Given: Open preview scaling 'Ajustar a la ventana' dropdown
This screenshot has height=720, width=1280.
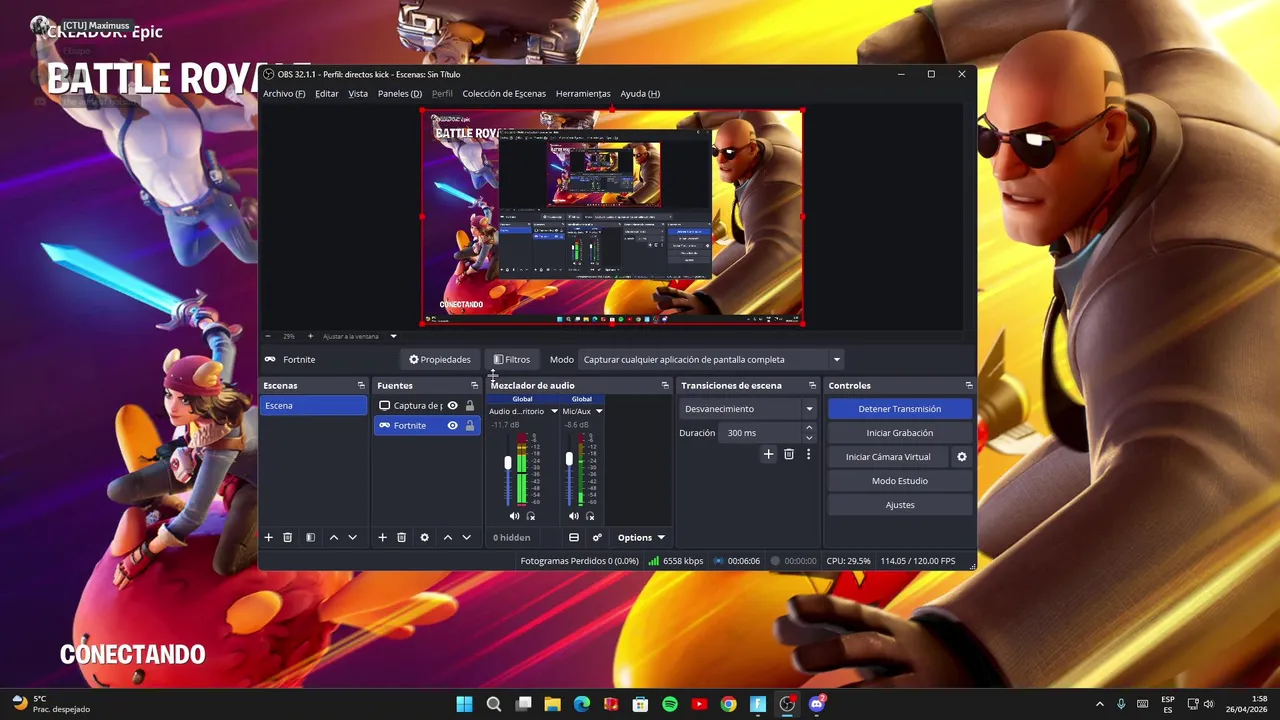Looking at the screenshot, I should pyautogui.click(x=360, y=336).
